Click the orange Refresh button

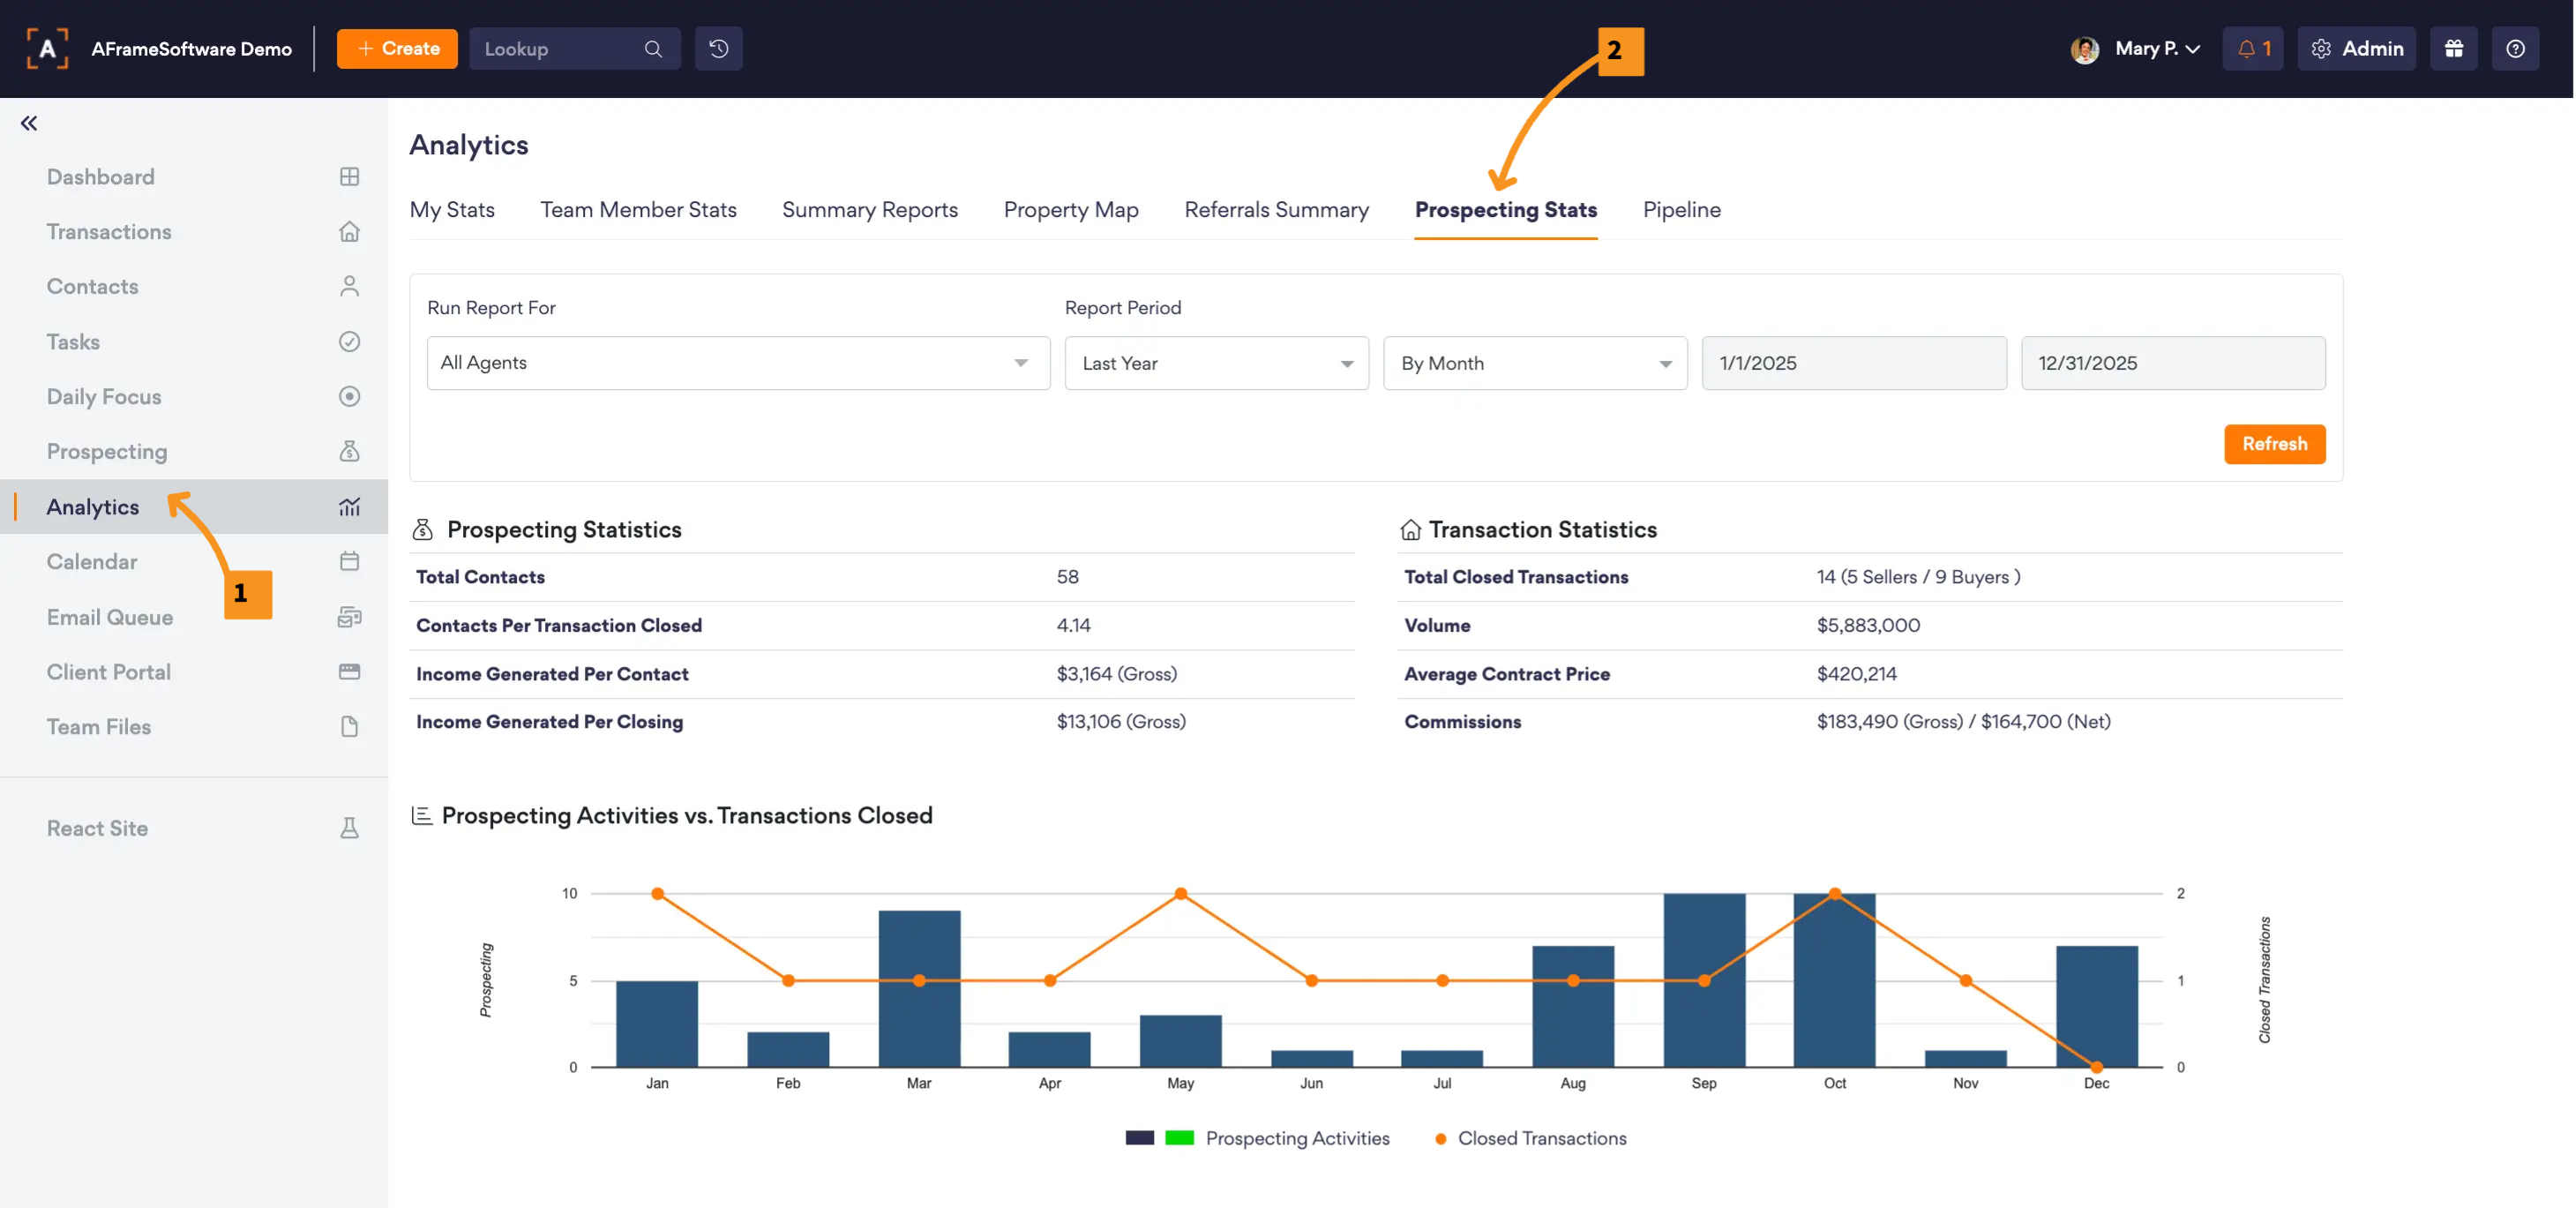(x=2273, y=444)
